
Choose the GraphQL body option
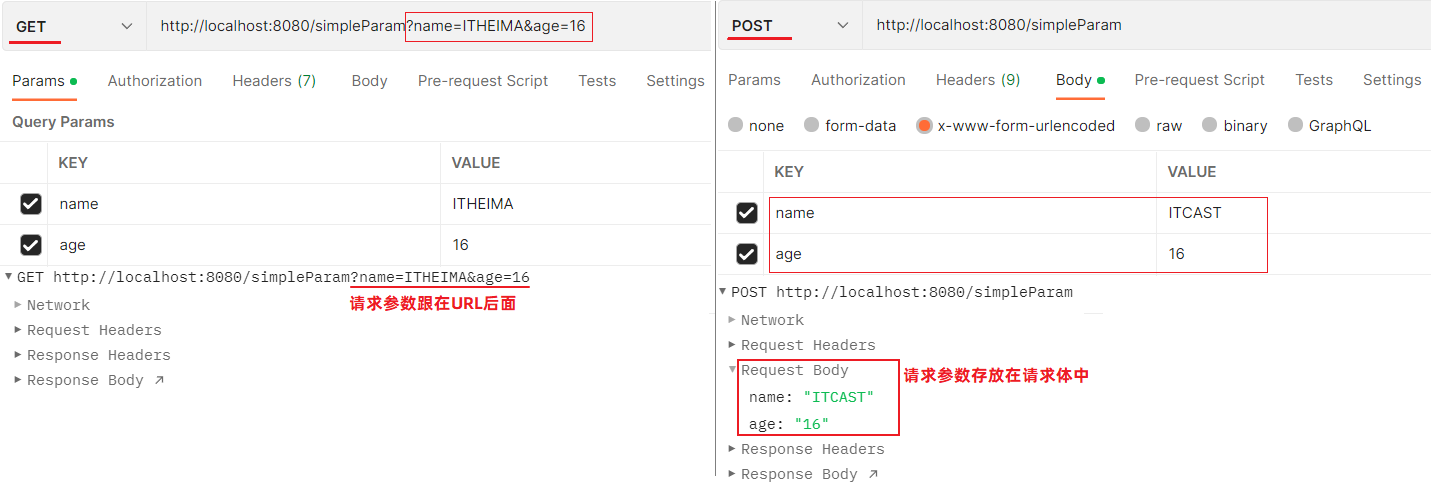(x=1296, y=126)
